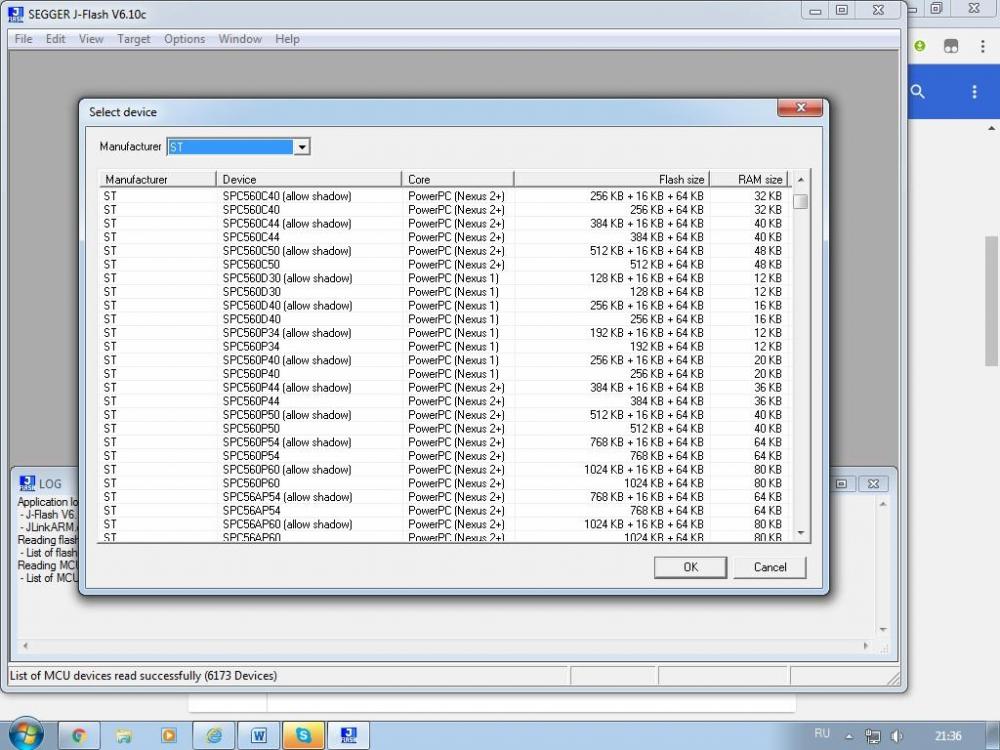Image resolution: width=1000 pixels, height=750 pixels.
Task: Cancel the Select device dialog
Action: pos(770,567)
